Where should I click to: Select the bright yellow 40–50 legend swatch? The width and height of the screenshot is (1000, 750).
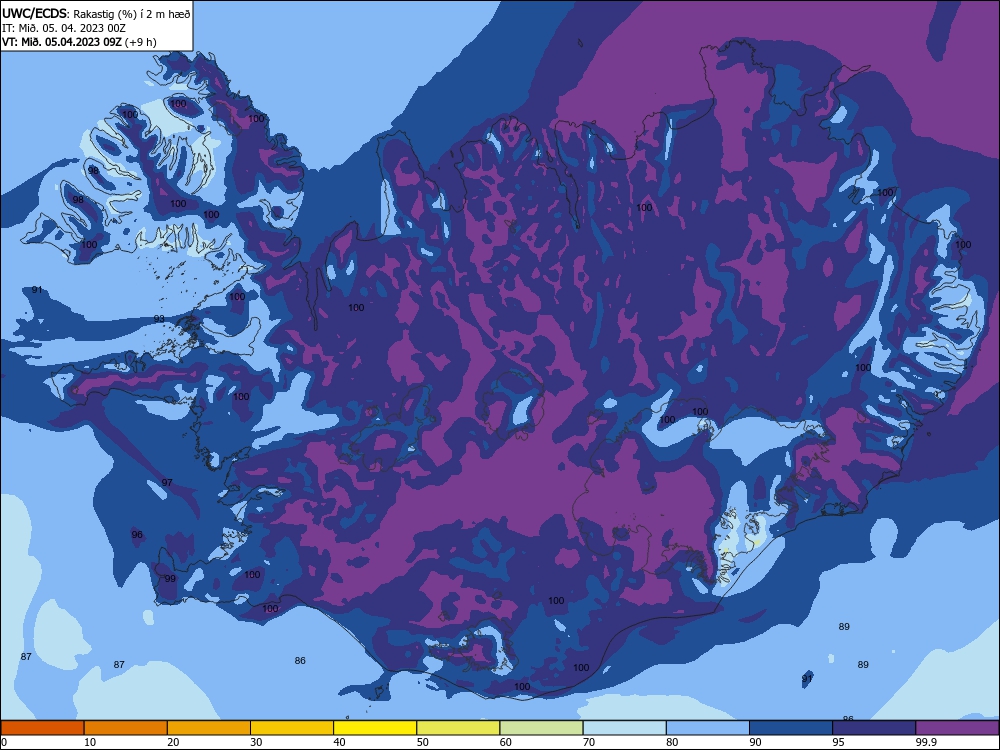point(375,728)
